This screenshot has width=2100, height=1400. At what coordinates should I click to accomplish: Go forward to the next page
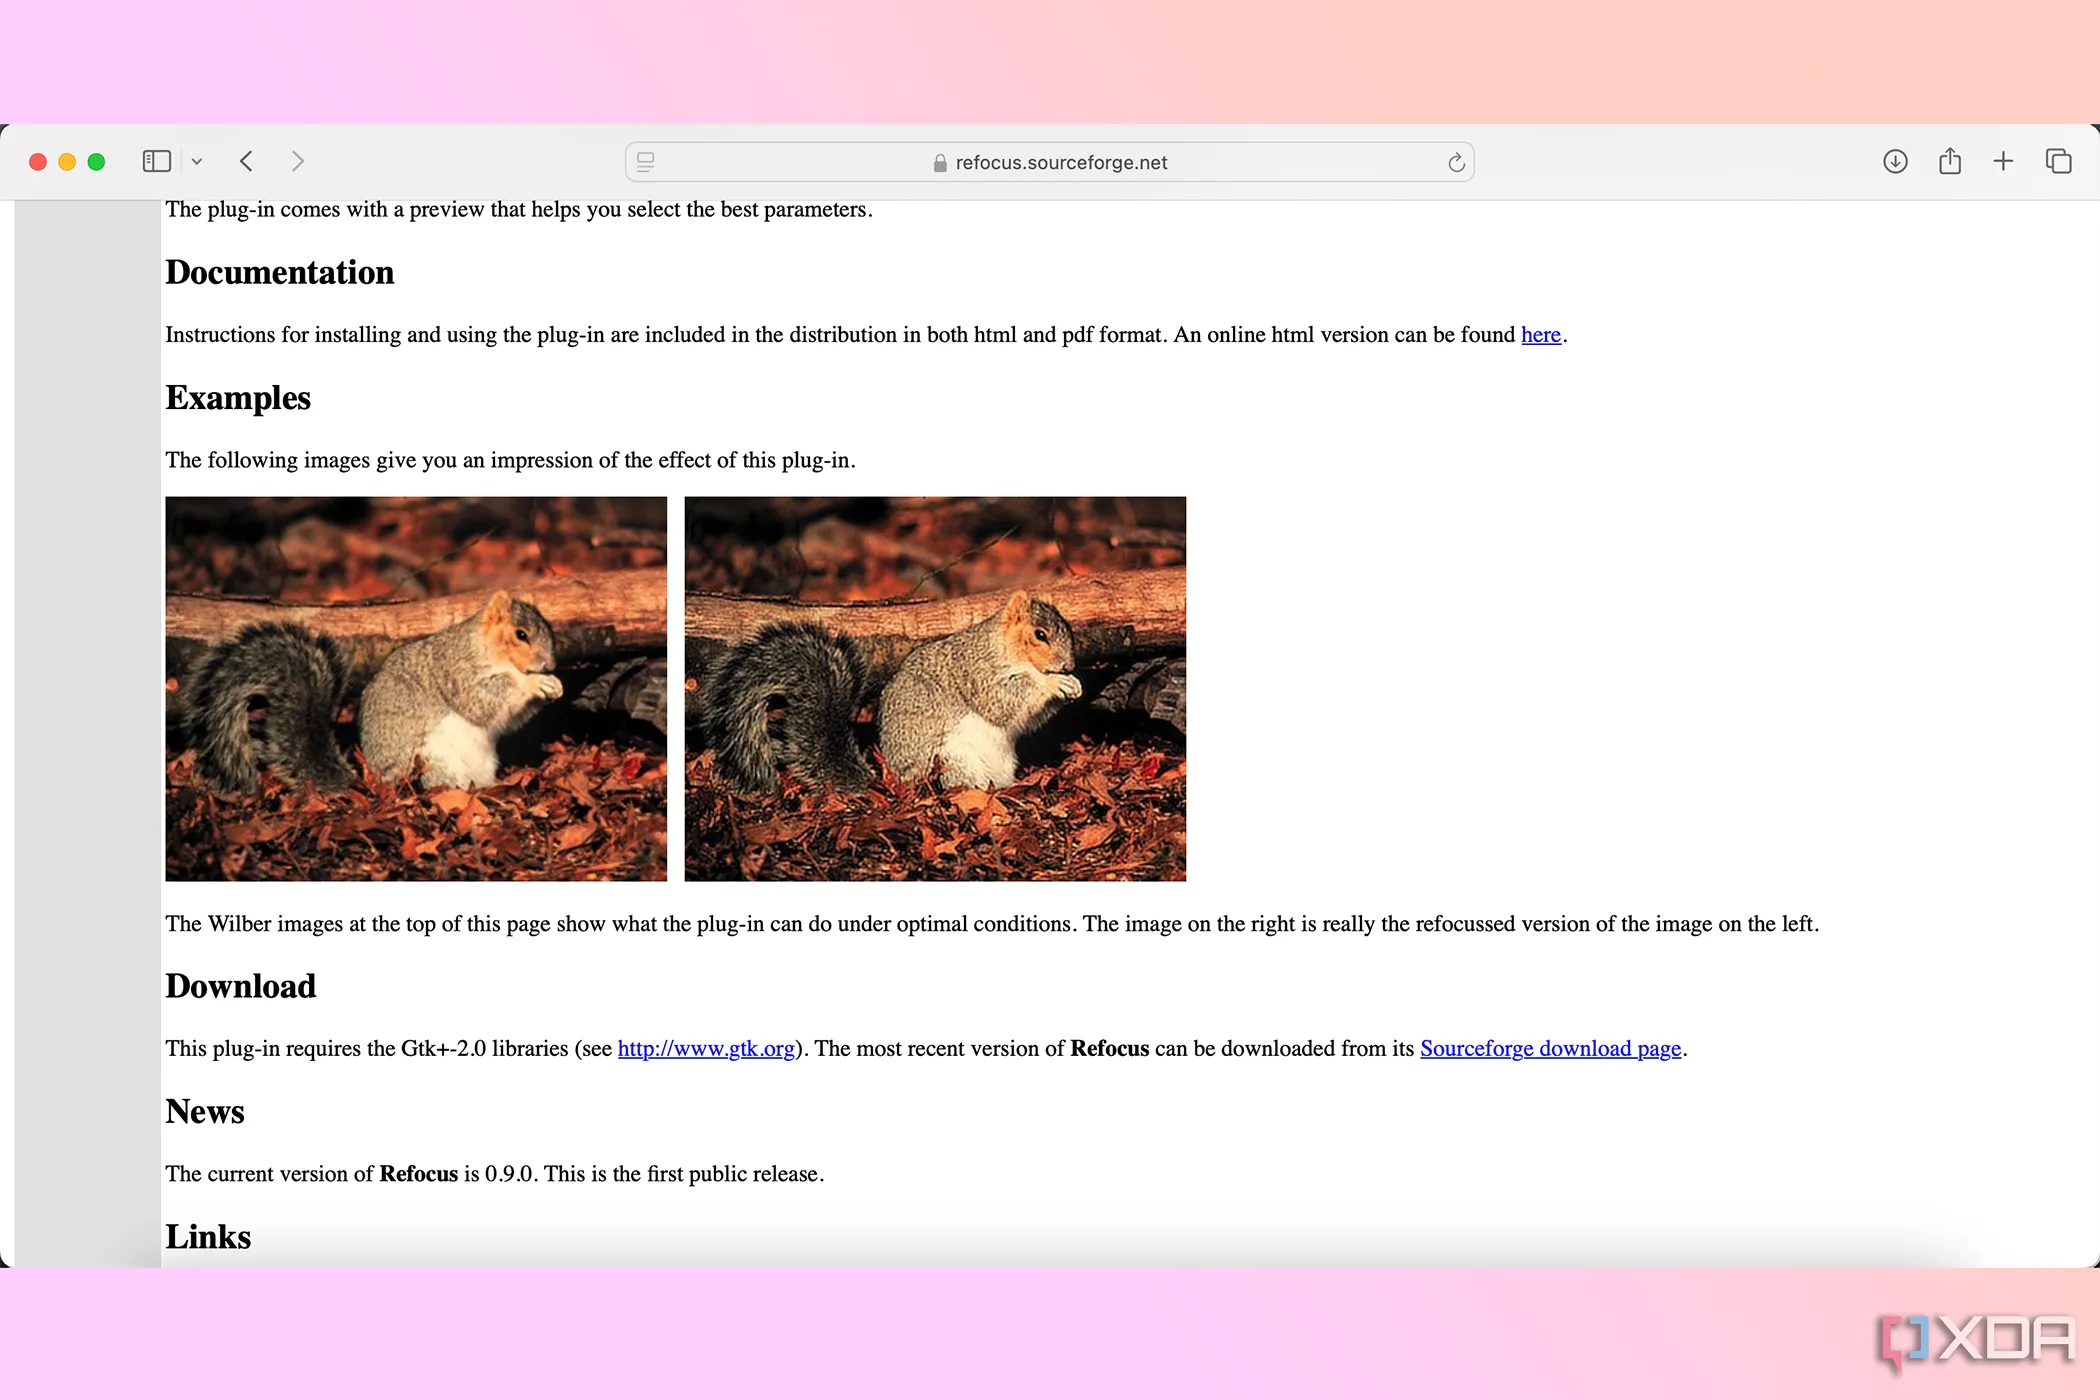[297, 161]
